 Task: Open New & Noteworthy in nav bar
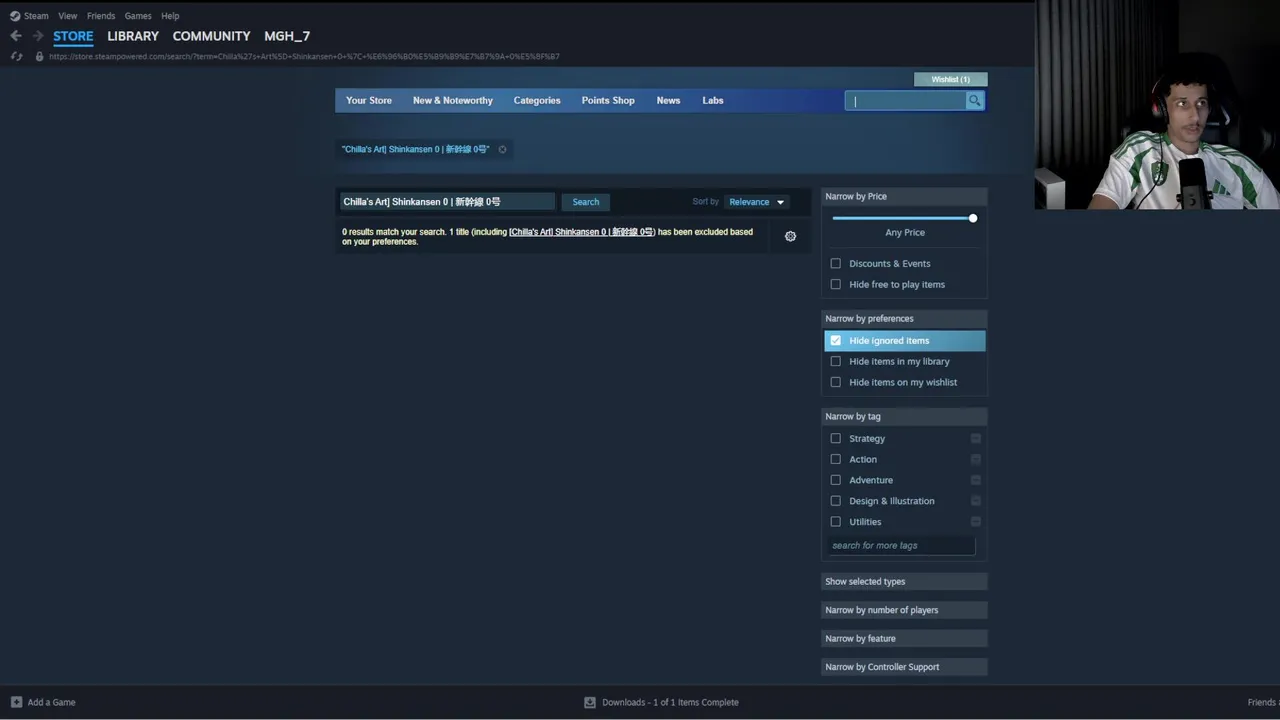coord(453,100)
